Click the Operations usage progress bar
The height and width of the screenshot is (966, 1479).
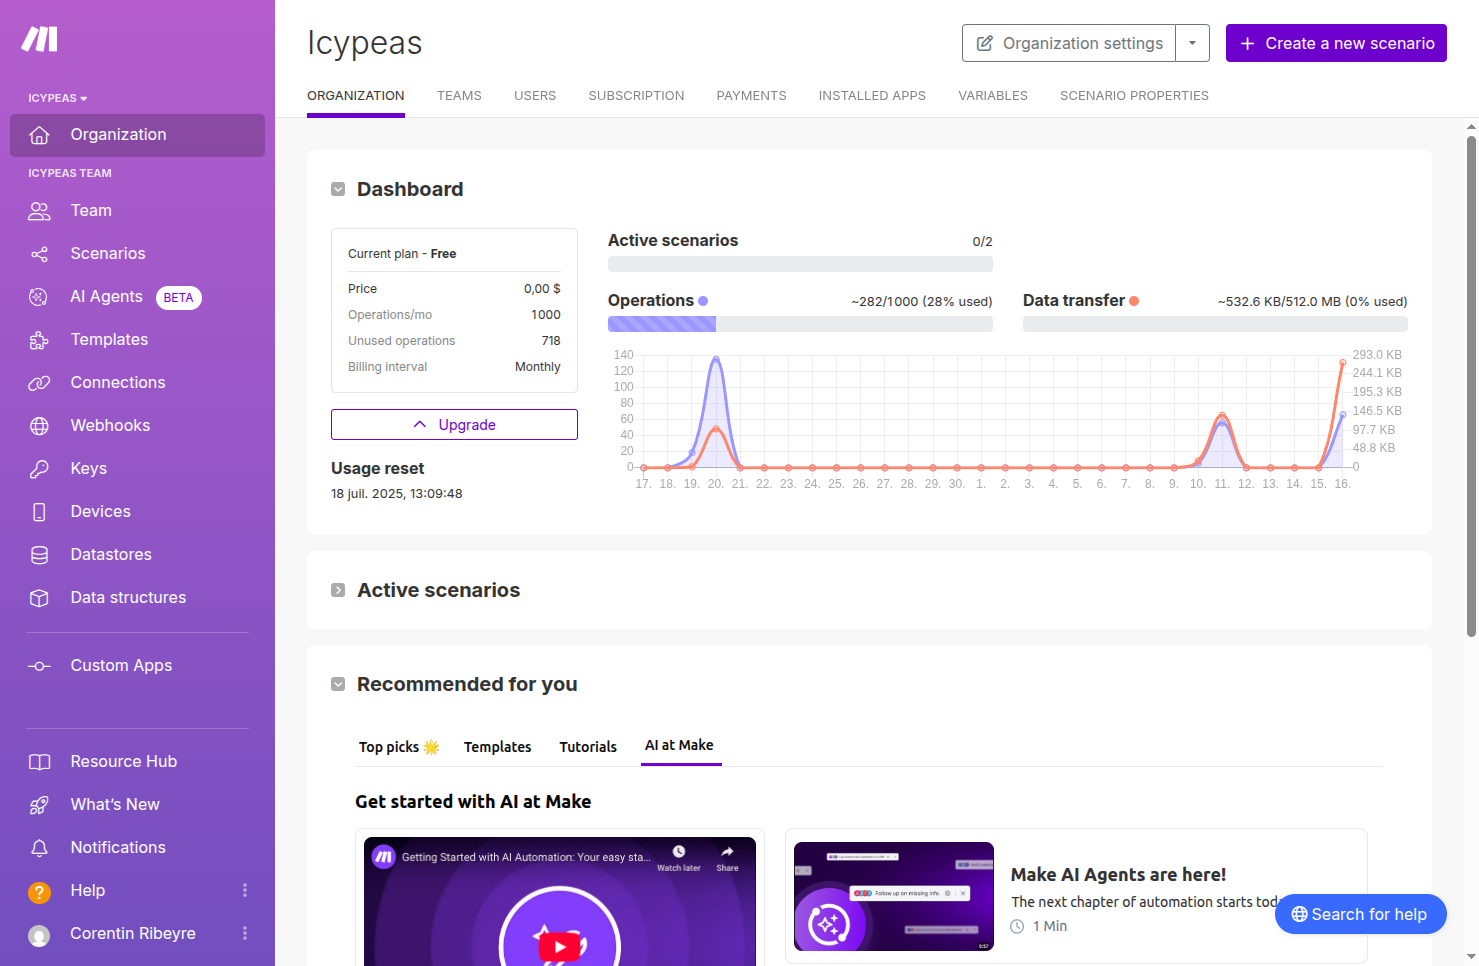coord(800,324)
